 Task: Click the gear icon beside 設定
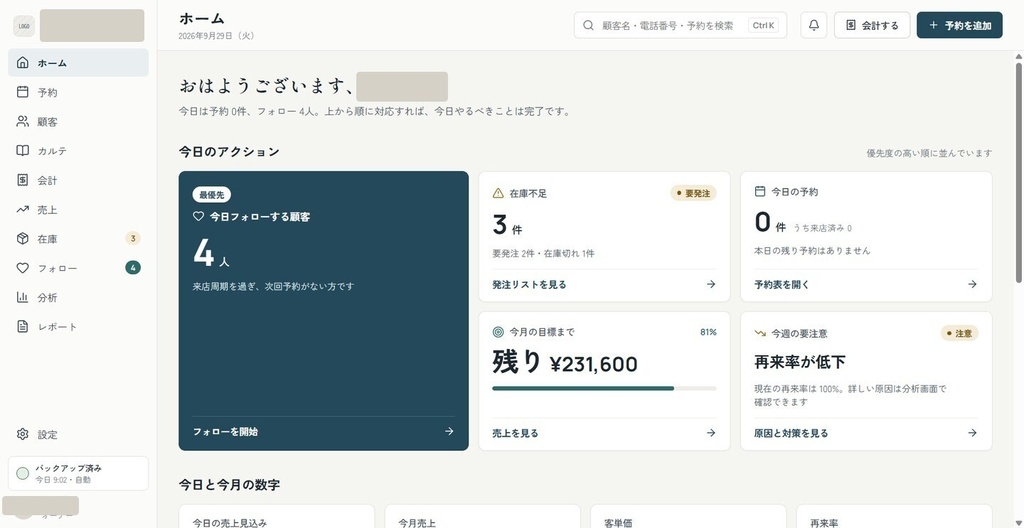pos(23,435)
